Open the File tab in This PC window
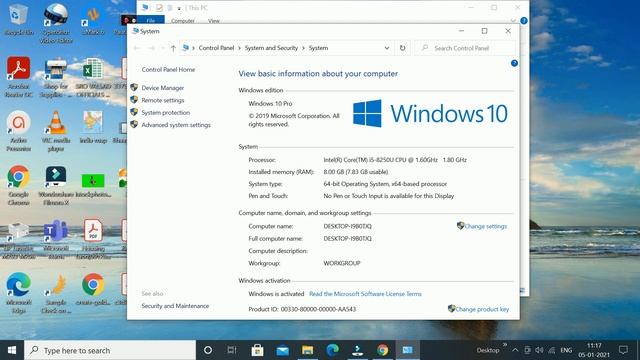 pos(151,20)
